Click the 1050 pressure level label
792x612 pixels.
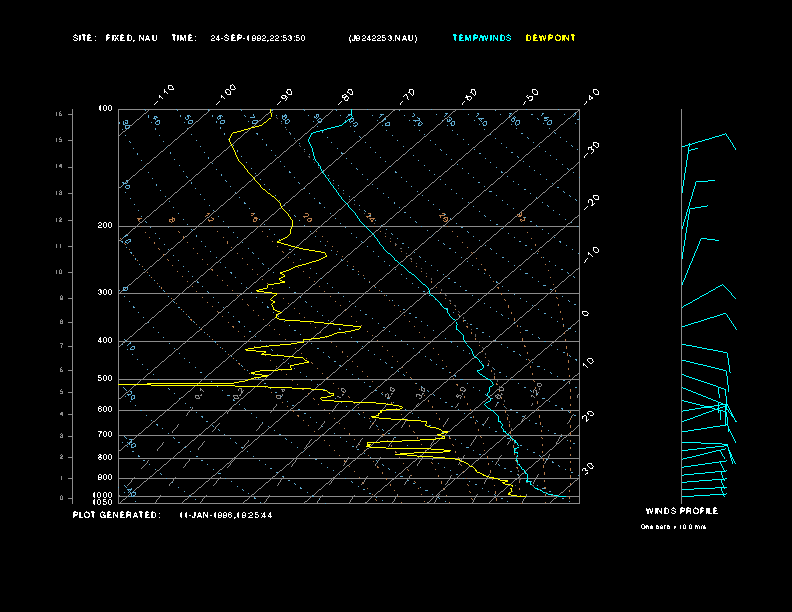(103, 502)
